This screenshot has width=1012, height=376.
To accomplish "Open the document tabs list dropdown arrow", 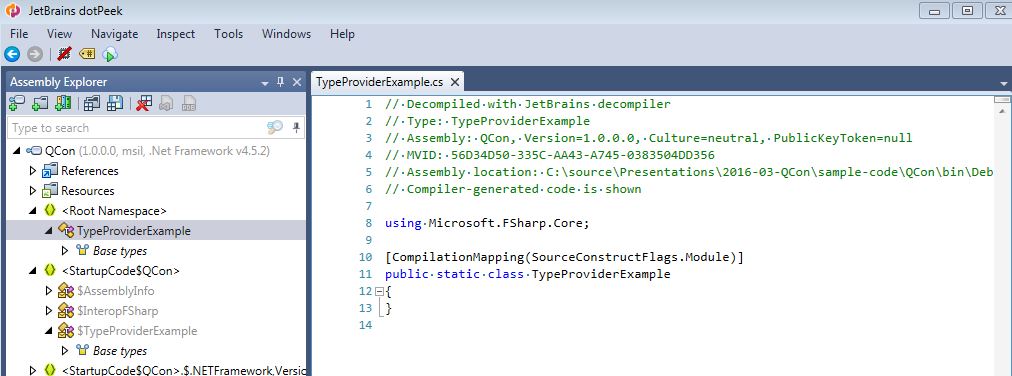I will pyautogui.click(x=1004, y=84).
